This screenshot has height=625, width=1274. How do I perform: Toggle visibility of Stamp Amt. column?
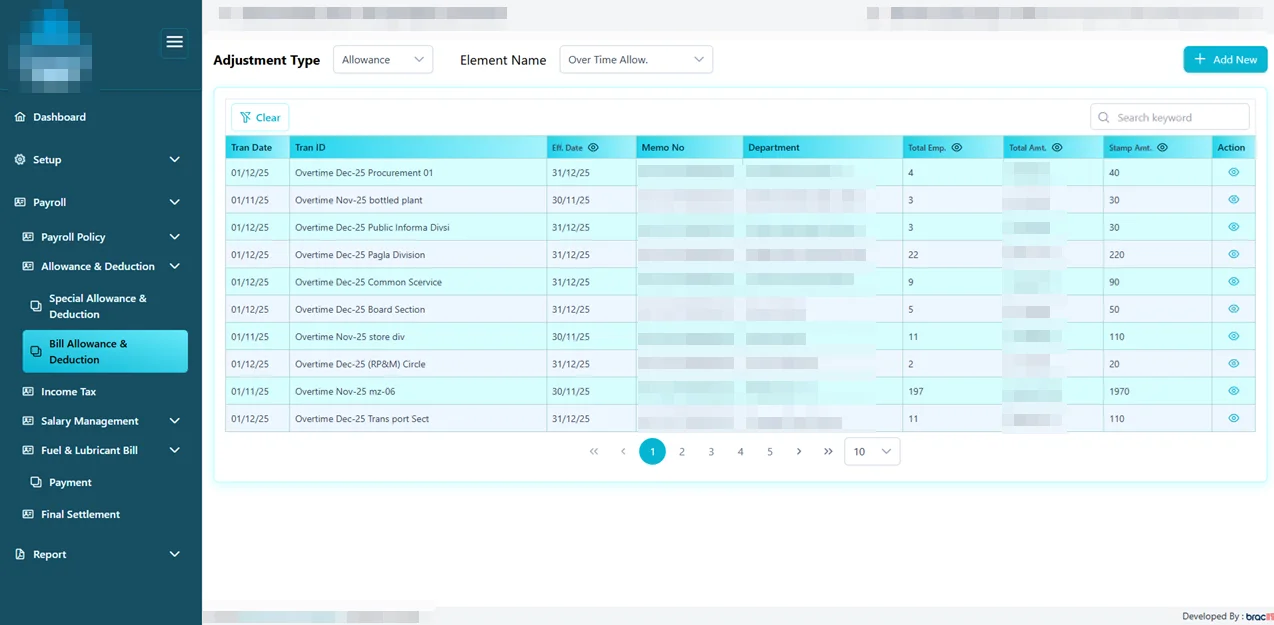pyautogui.click(x=1162, y=148)
